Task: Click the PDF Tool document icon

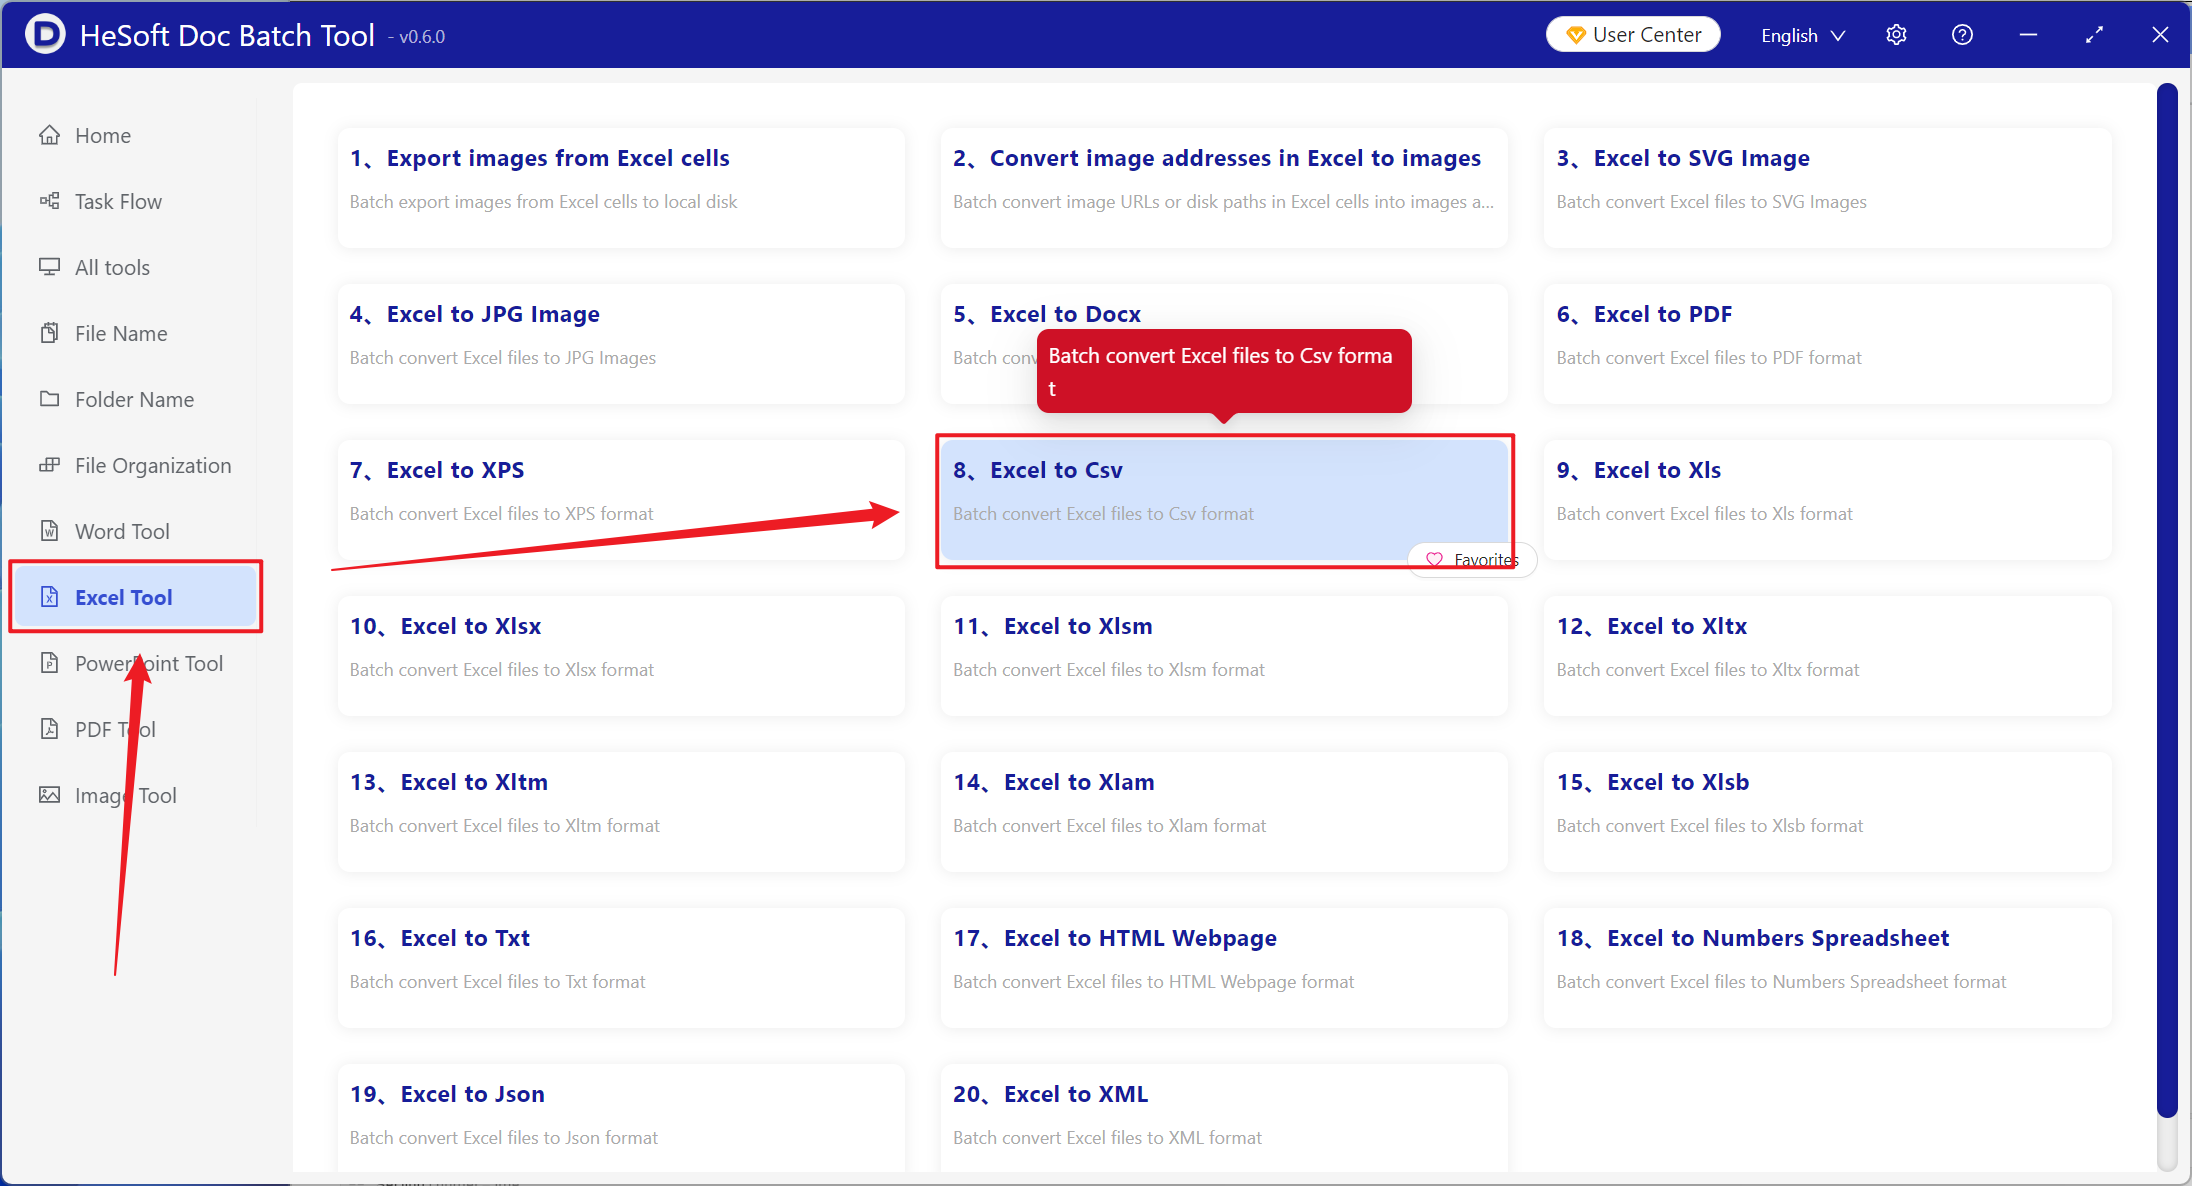Action: click(49, 729)
